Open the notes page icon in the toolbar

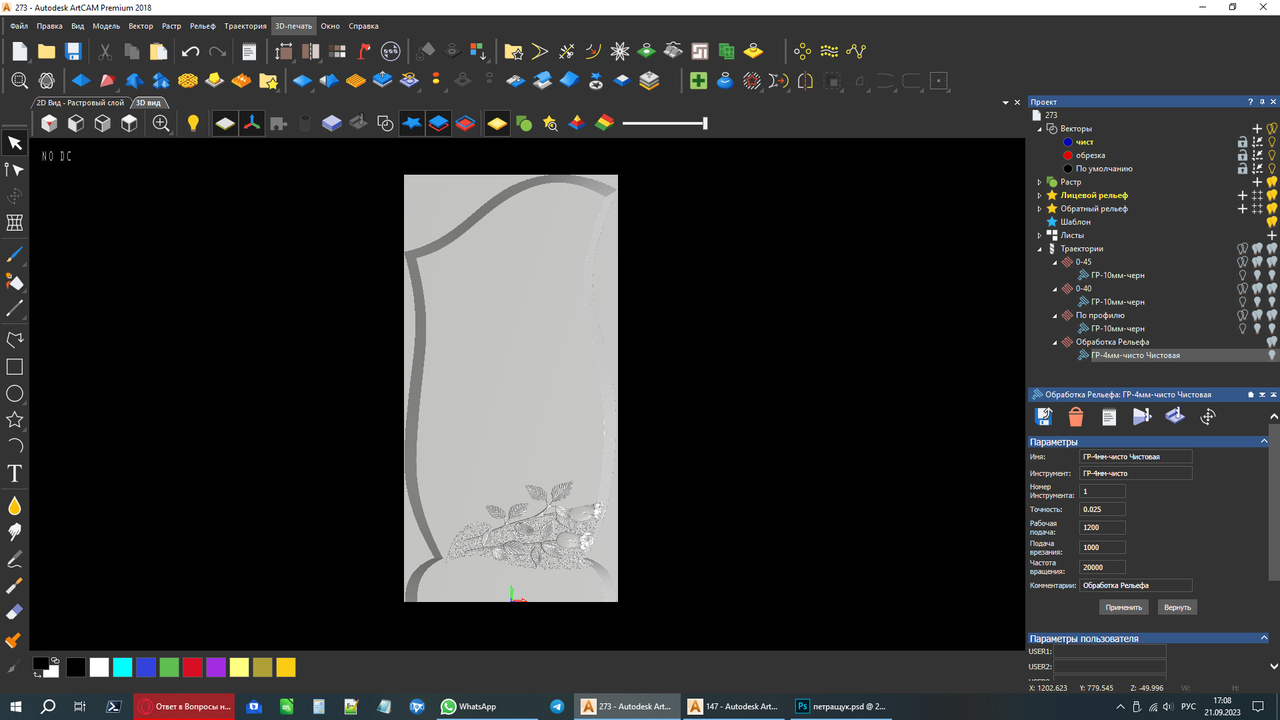tap(249, 51)
